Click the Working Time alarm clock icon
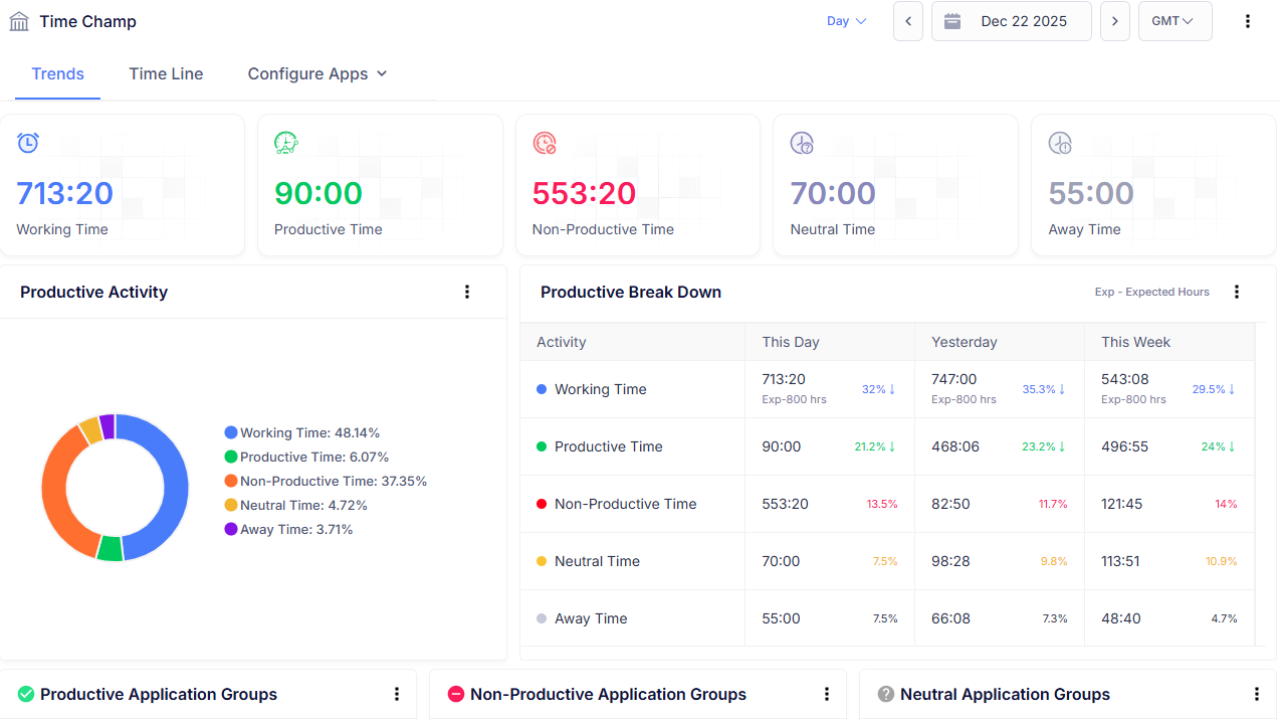Viewport: 1280px width, 720px height. [x=28, y=143]
